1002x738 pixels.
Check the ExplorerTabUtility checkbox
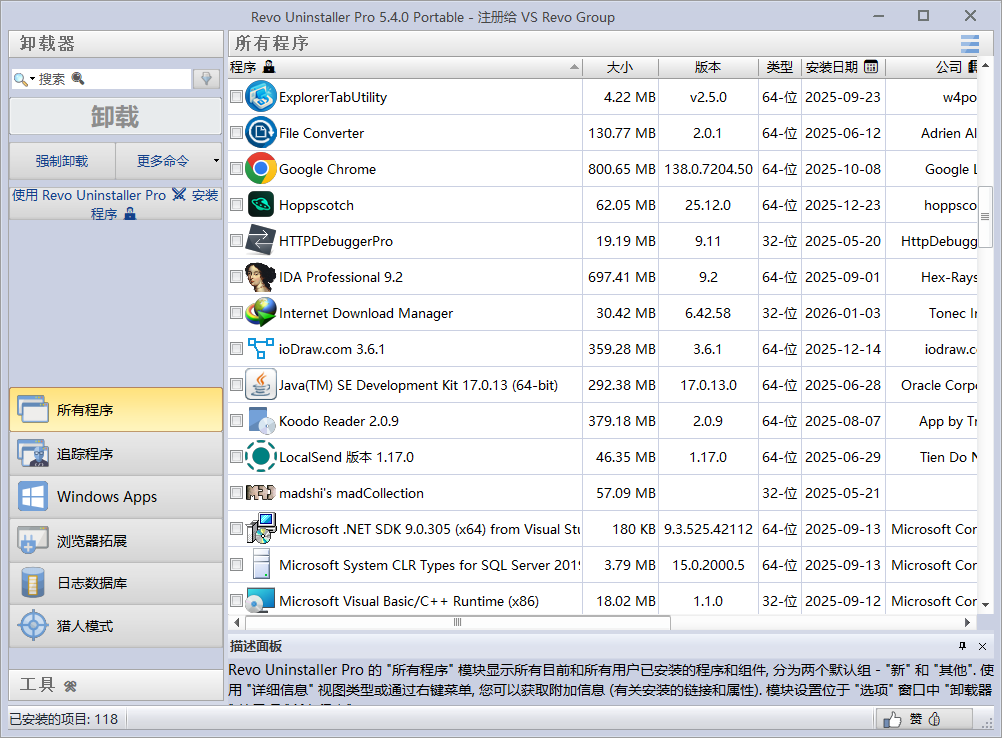pyautogui.click(x=236, y=97)
